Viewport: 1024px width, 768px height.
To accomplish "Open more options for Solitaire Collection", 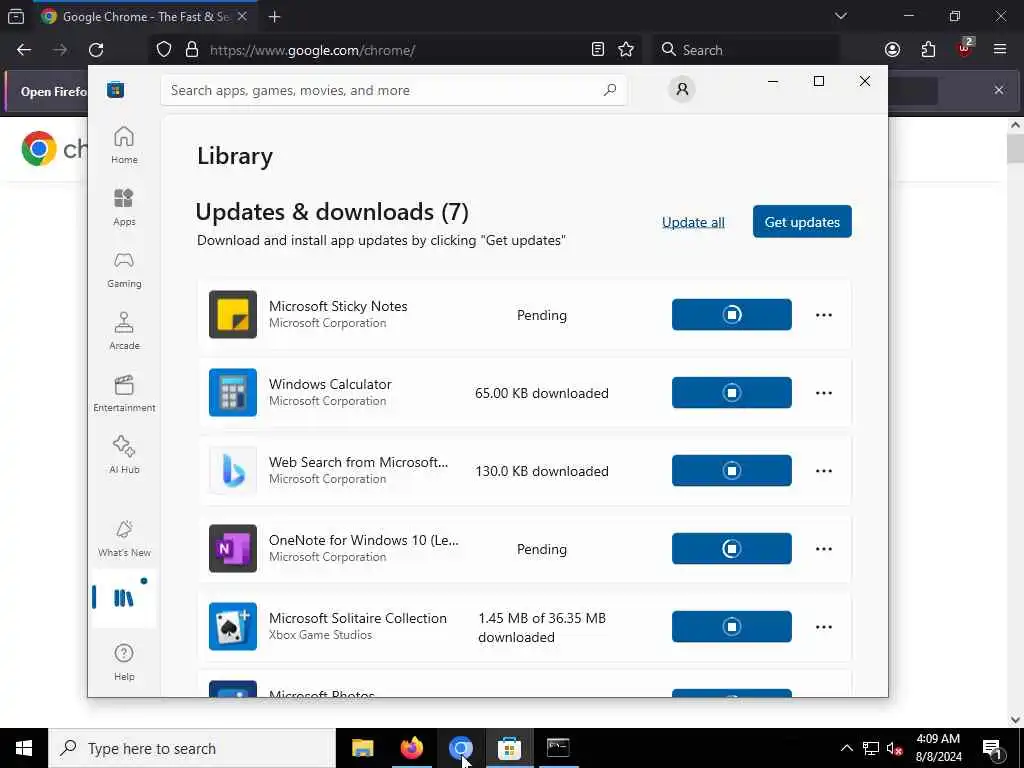I will pos(824,627).
